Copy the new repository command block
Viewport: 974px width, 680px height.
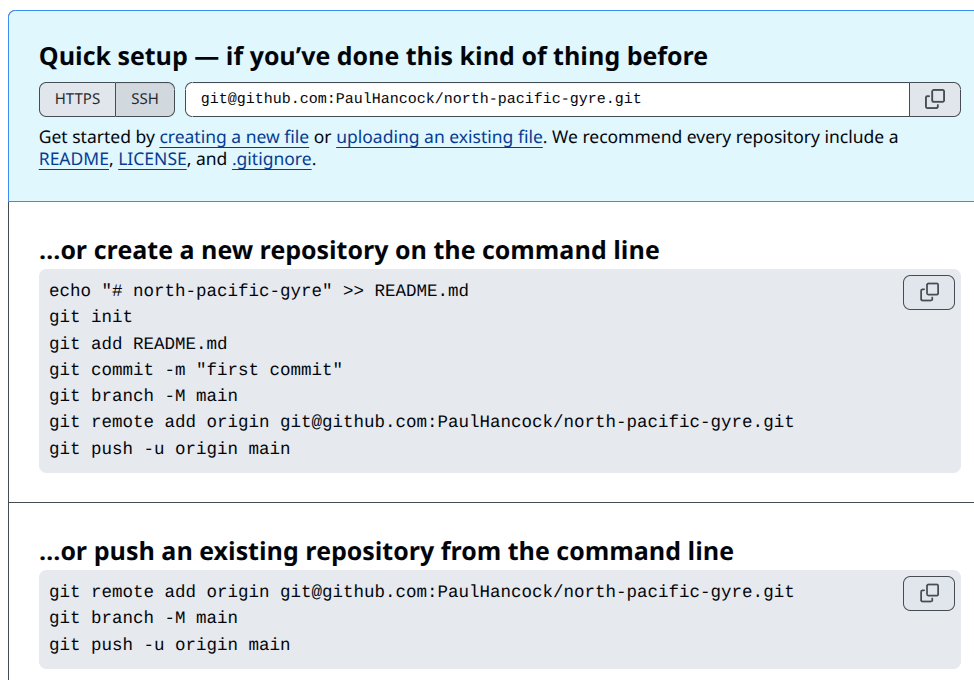[x=928, y=292]
